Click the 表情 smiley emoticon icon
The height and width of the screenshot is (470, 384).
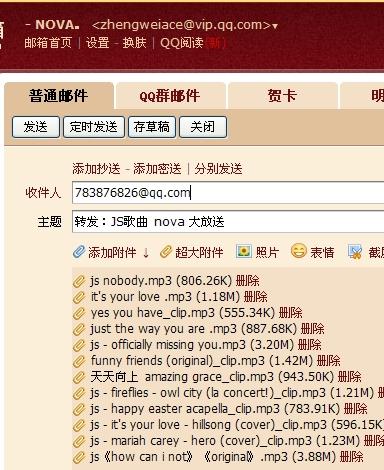pyautogui.click(x=299, y=251)
